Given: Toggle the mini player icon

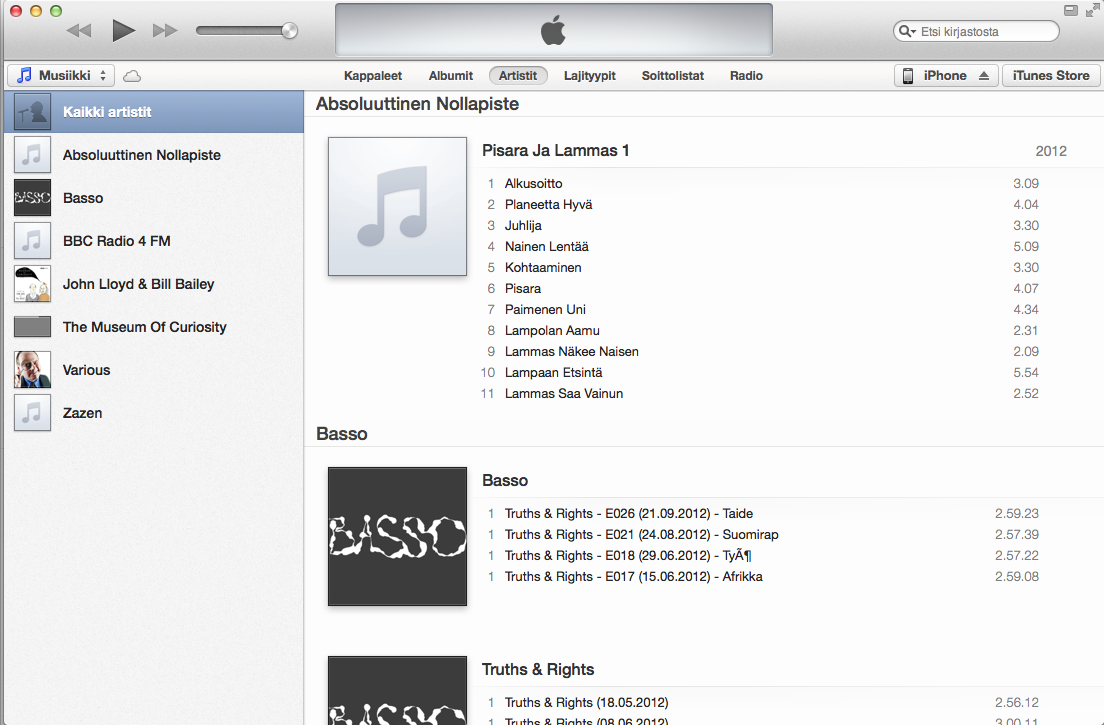Looking at the screenshot, I should (x=1071, y=10).
